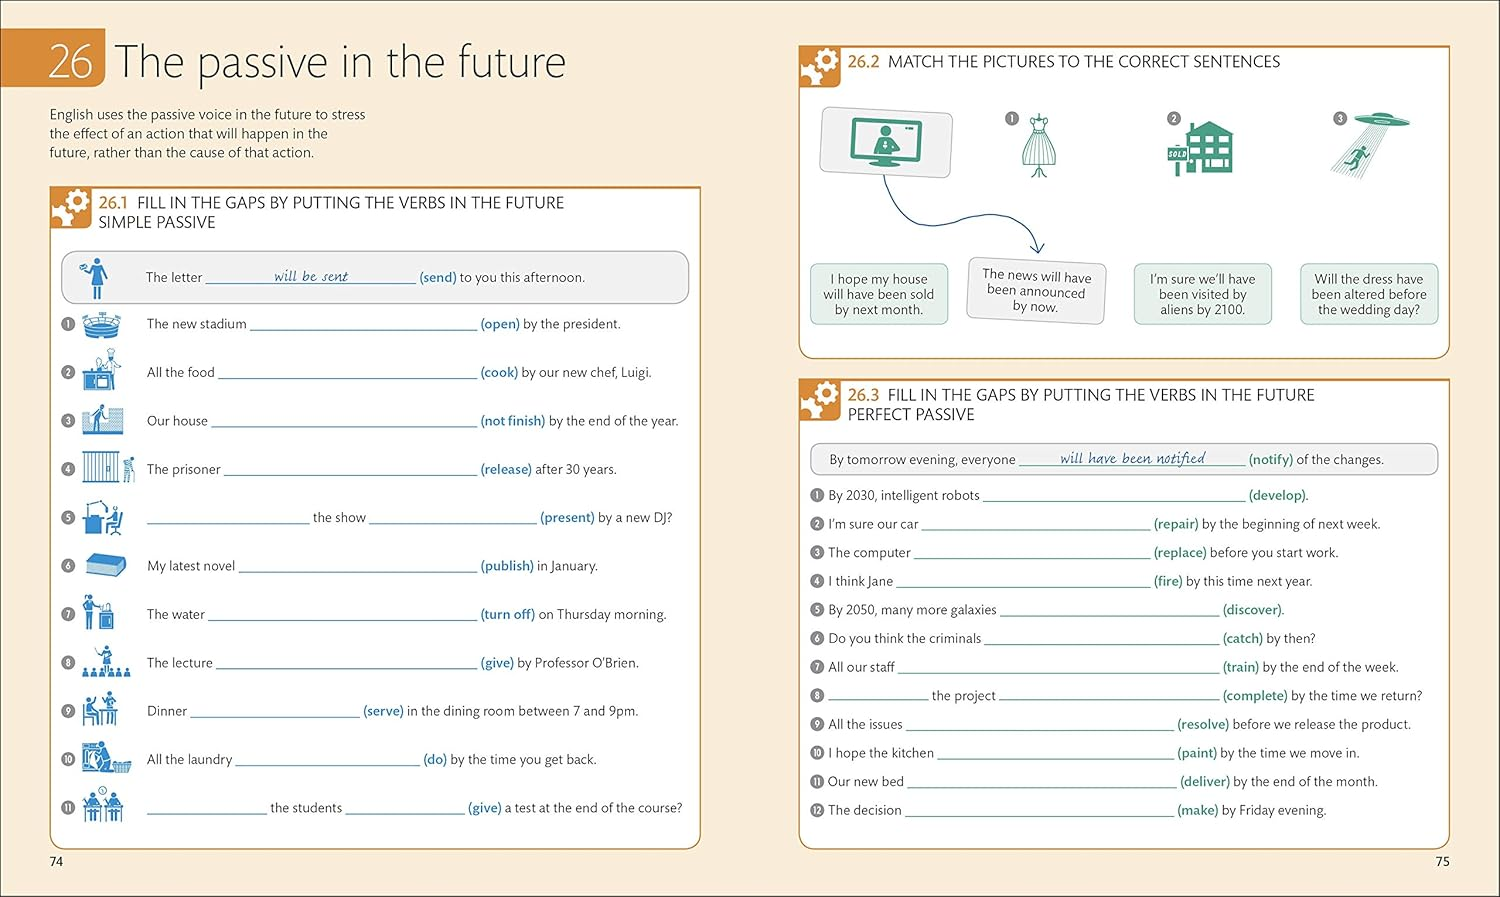The image size is (1500, 897).
Task: Click the stadium icon beside item 1
Action: [x=101, y=325]
